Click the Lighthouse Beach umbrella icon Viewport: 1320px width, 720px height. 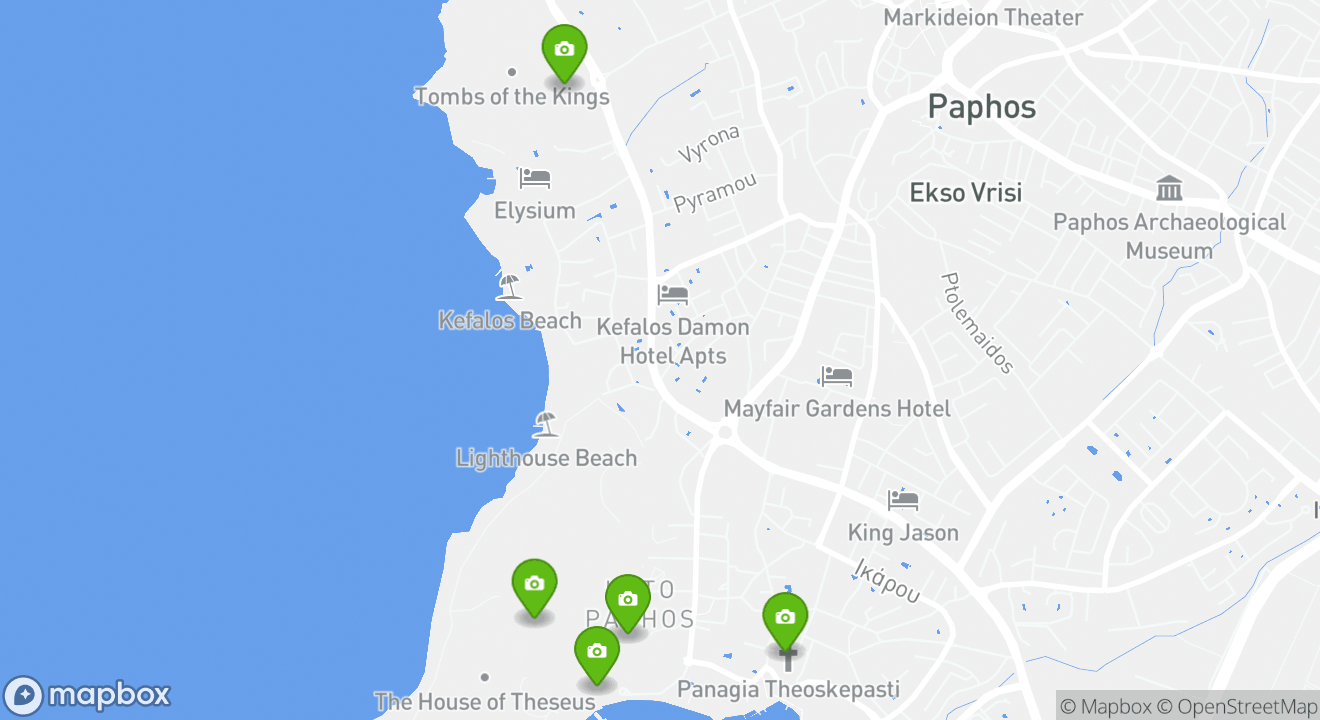click(545, 425)
